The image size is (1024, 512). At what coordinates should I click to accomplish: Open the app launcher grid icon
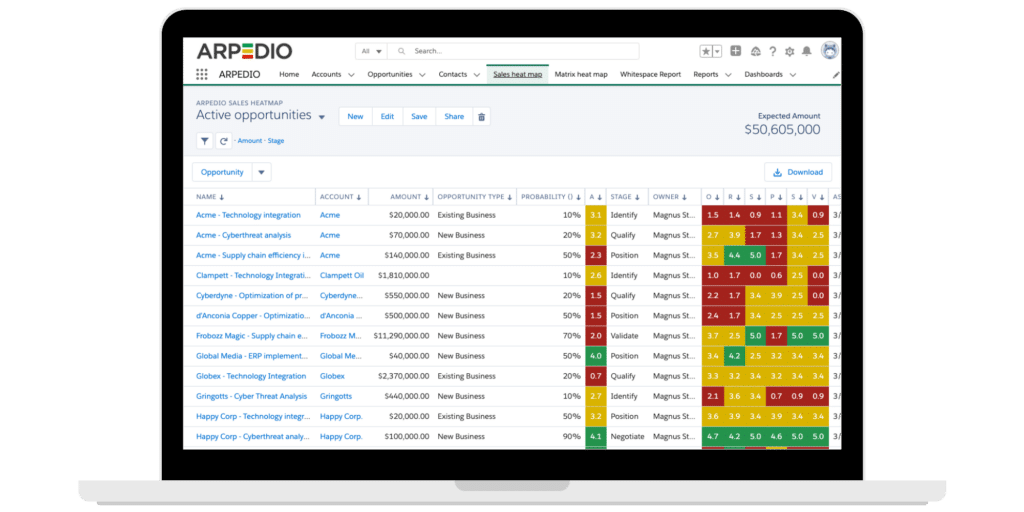click(x=202, y=74)
